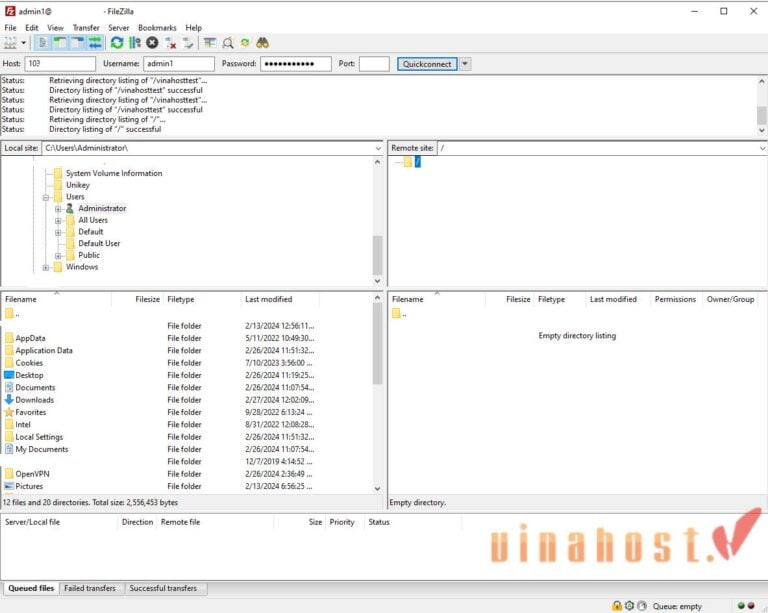Open the Remote site path dropdown
Screen dimensions: 768x613
[763, 148]
